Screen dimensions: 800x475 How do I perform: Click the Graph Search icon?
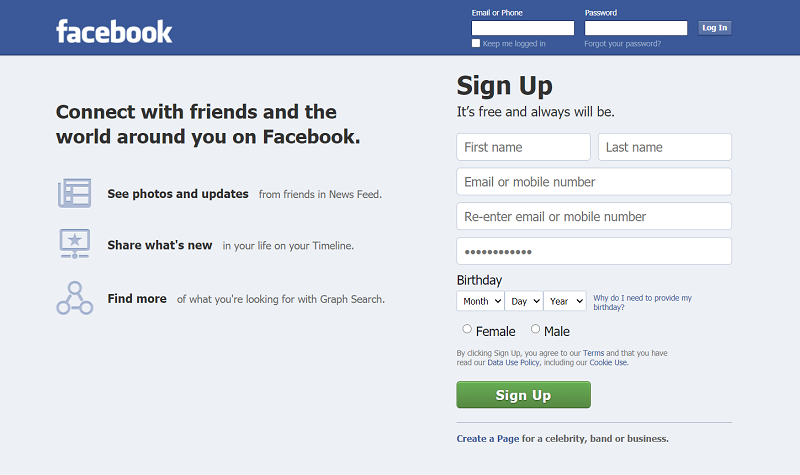coord(74,298)
